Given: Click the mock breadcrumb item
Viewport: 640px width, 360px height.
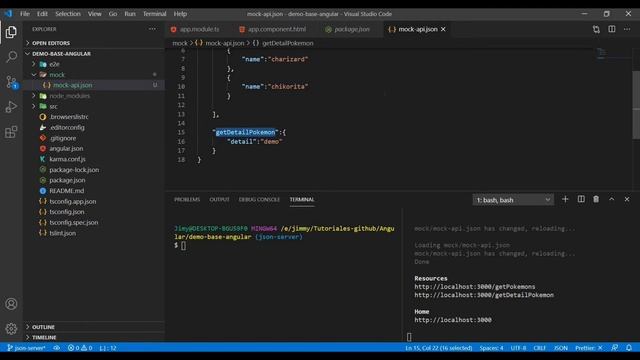Looking at the screenshot, I should (180, 43).
